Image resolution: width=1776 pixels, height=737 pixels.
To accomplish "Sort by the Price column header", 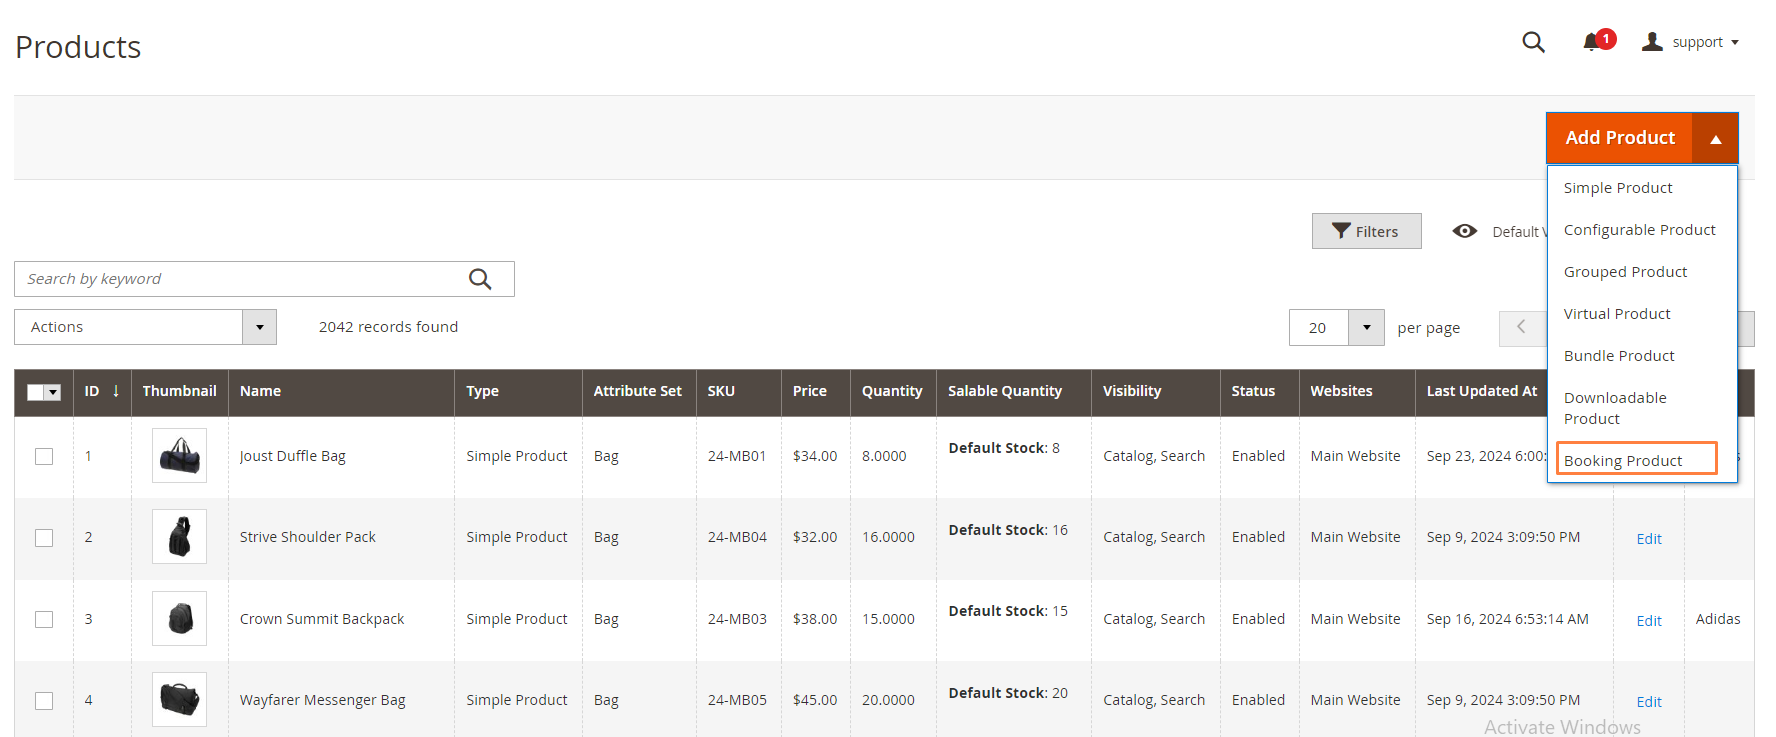I will click(x=815, y=391).
